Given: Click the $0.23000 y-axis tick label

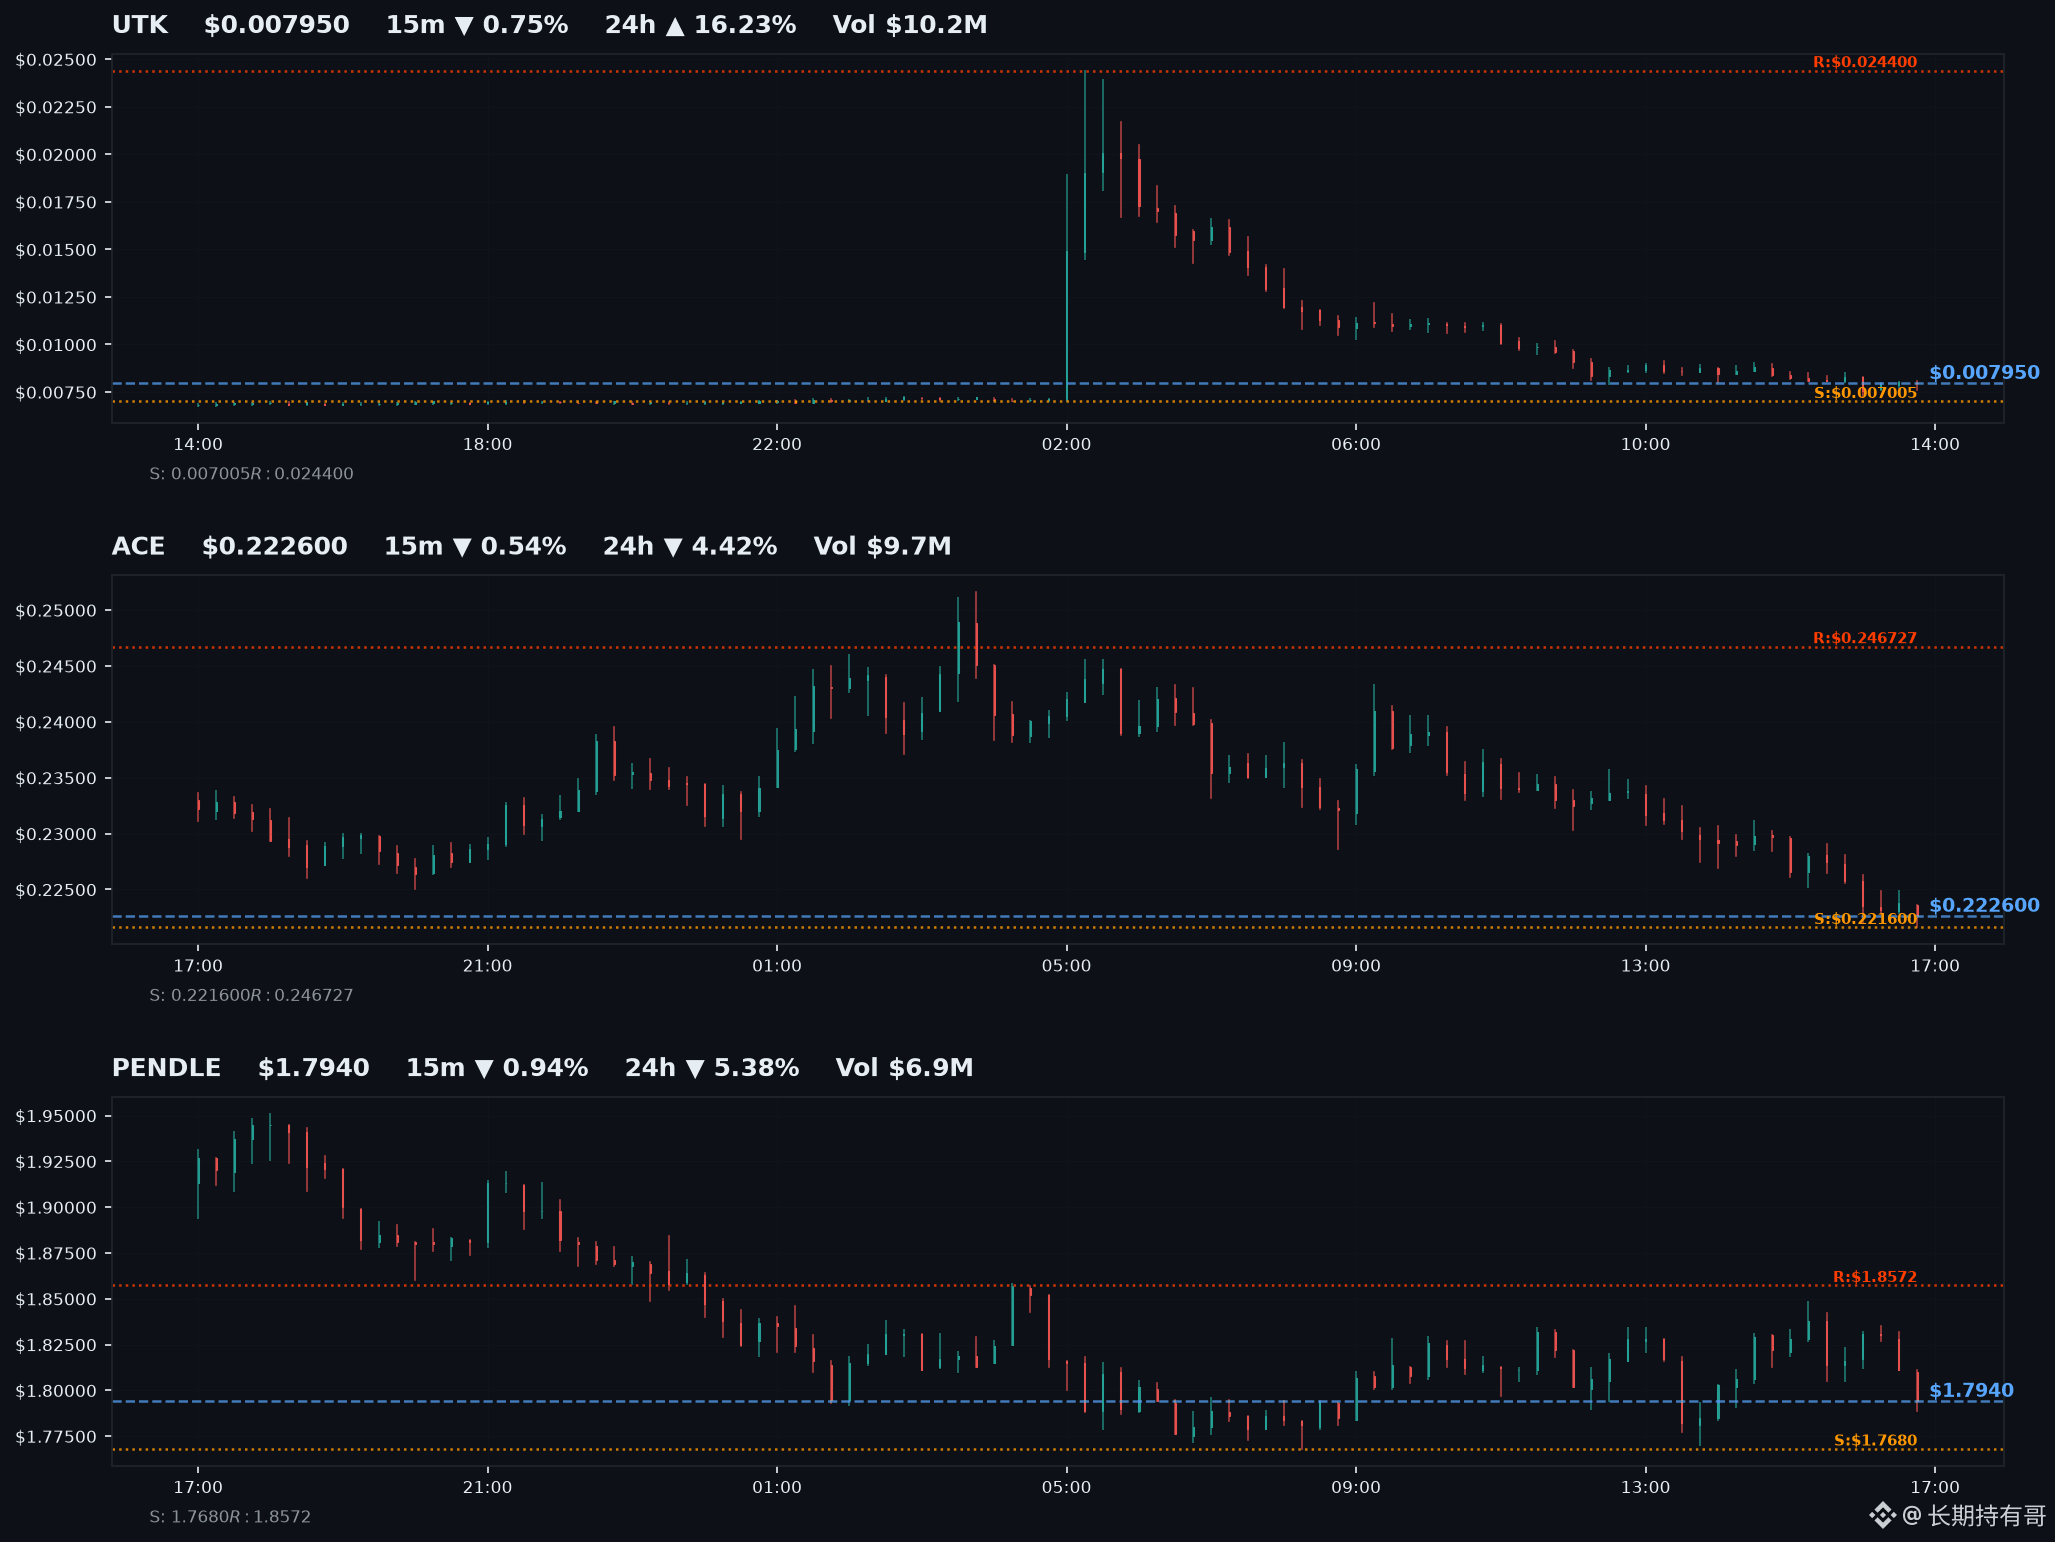Looking at the screenshot, I should (x=56, y=835).
